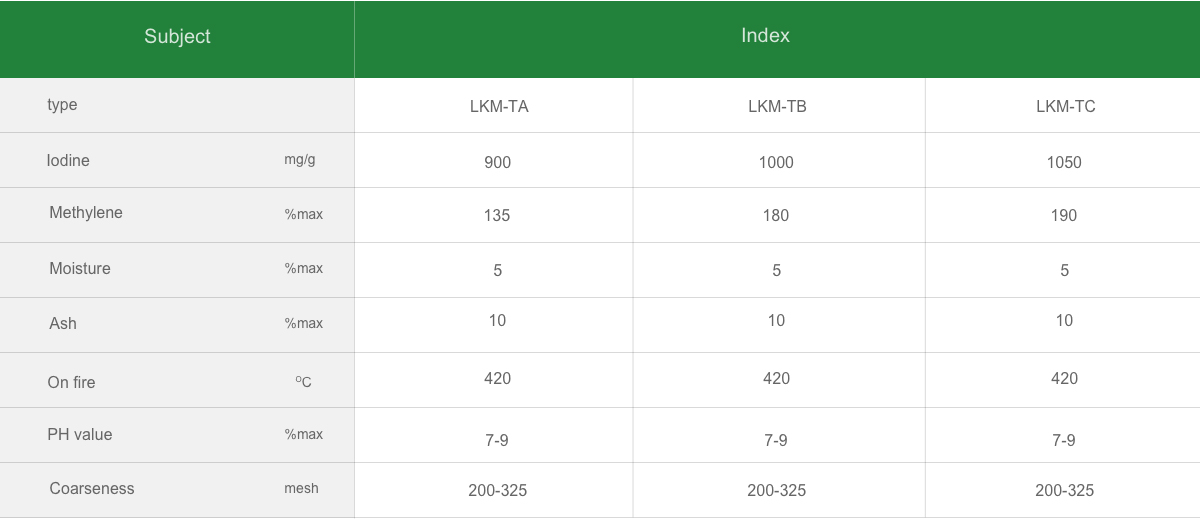Image resolution: width=1200 pixels, height=519 pixels.
Task: Click the Moisture row label
Action: point(80,269)
